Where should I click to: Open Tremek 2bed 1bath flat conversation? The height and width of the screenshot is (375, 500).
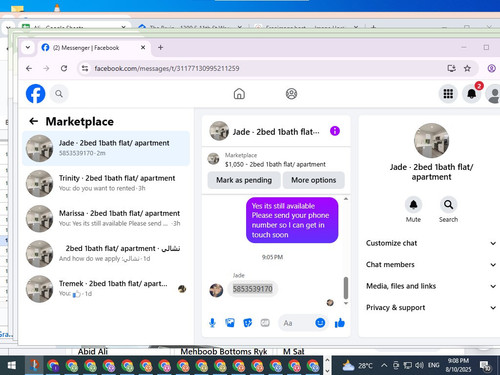coord(106,289)
